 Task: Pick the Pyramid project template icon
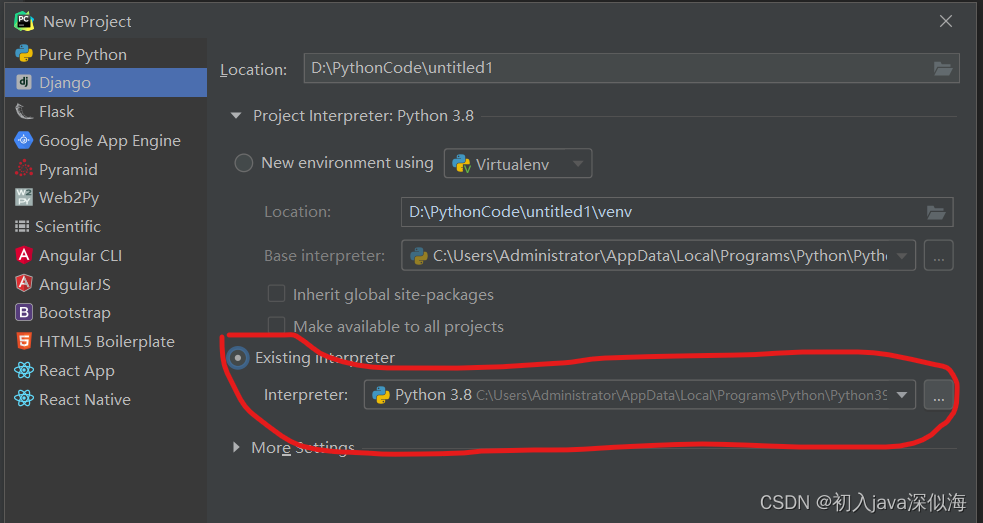tap(24, 169)
